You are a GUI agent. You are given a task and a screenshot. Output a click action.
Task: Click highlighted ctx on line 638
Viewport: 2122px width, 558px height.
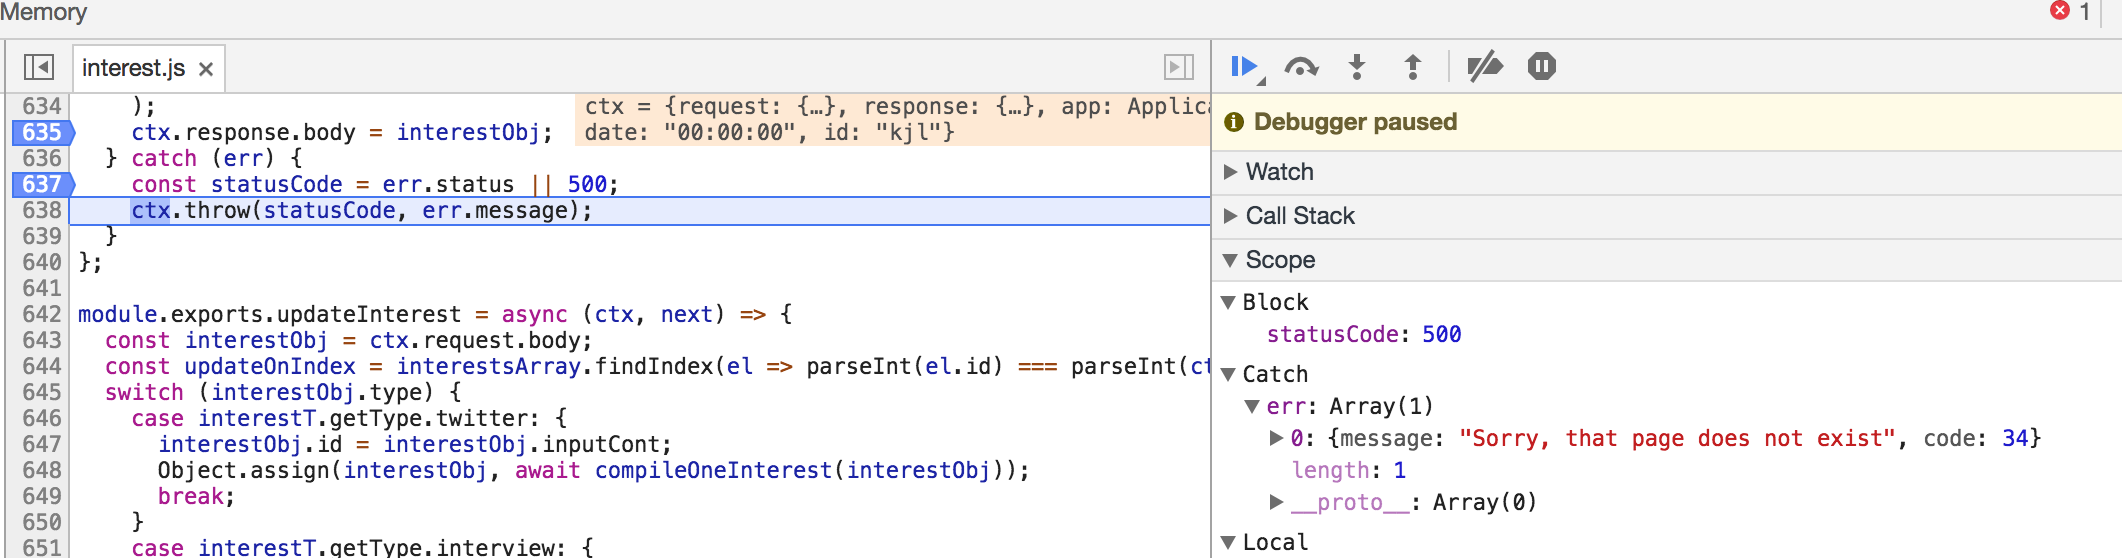pos(151,210)
